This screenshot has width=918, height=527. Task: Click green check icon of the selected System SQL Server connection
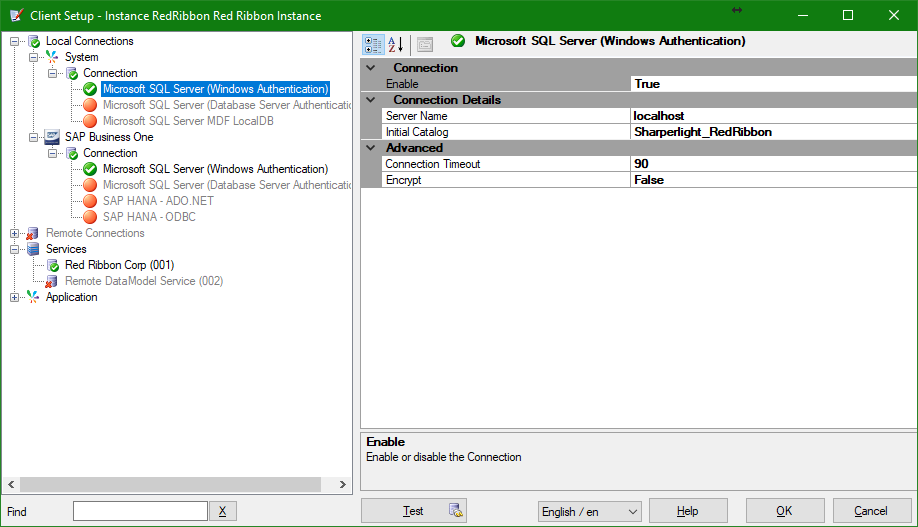[90, 89]
